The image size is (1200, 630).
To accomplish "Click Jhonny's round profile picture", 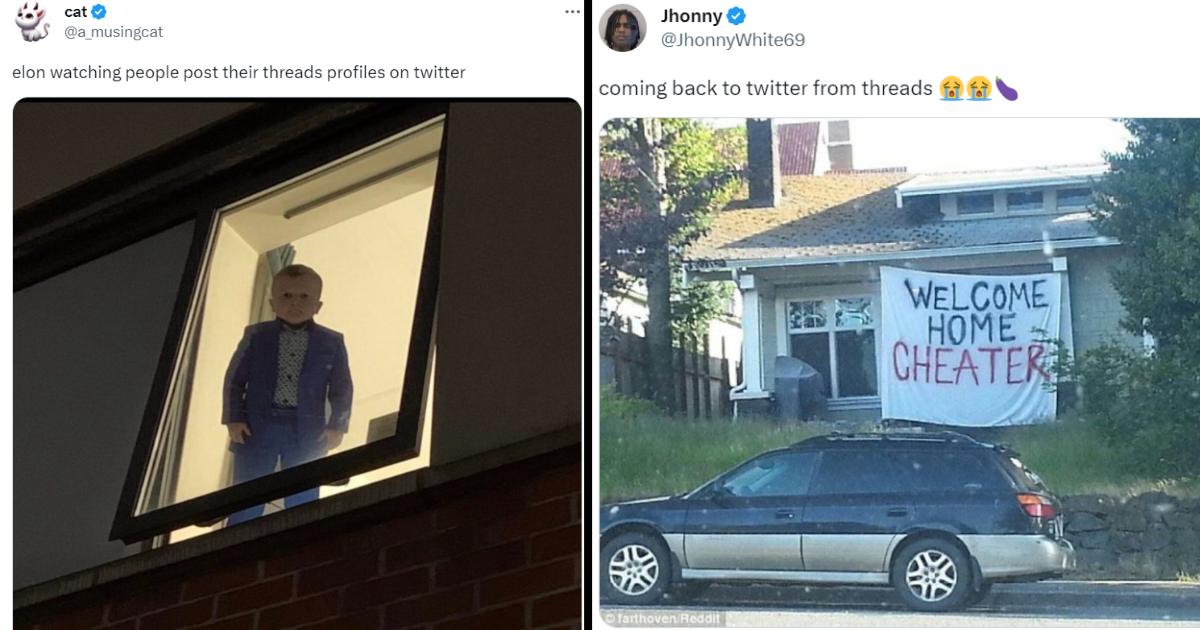I will (622, 27).
